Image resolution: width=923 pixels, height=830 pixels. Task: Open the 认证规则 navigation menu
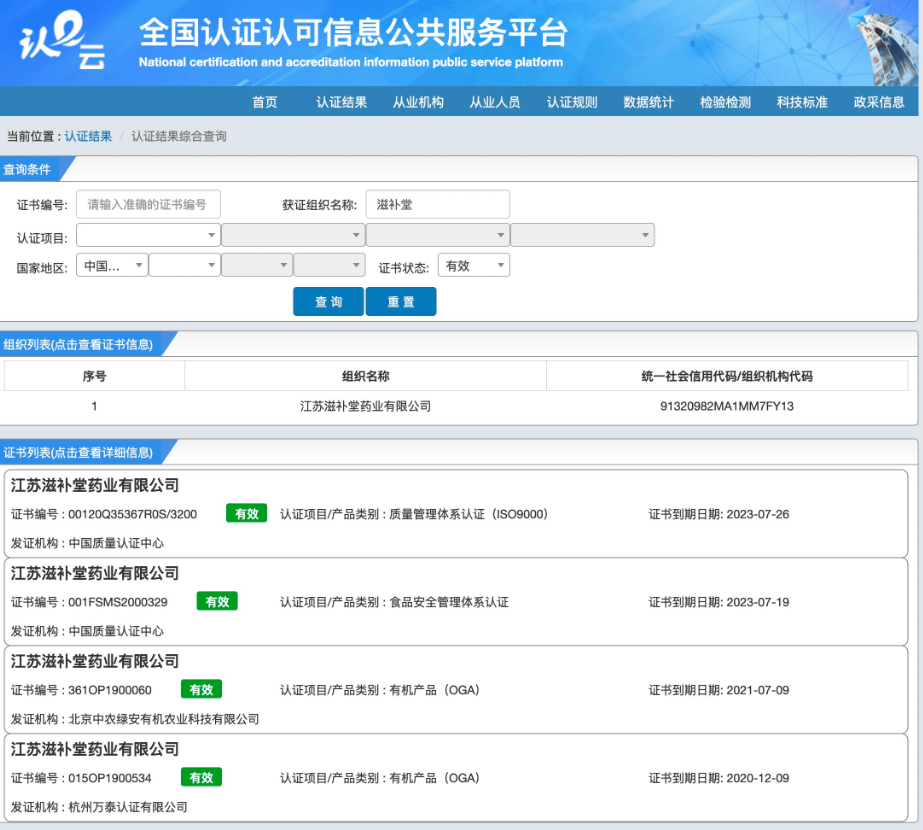(572, 102)
